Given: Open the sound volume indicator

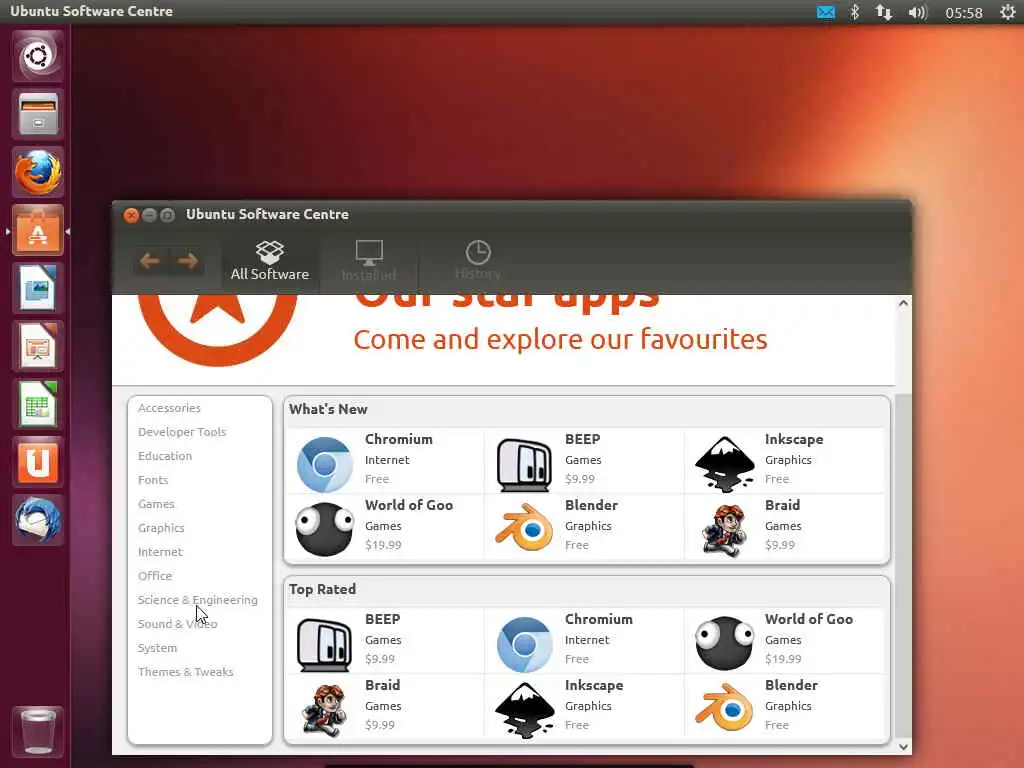Looking at the screenshot, I should point(917,12).
